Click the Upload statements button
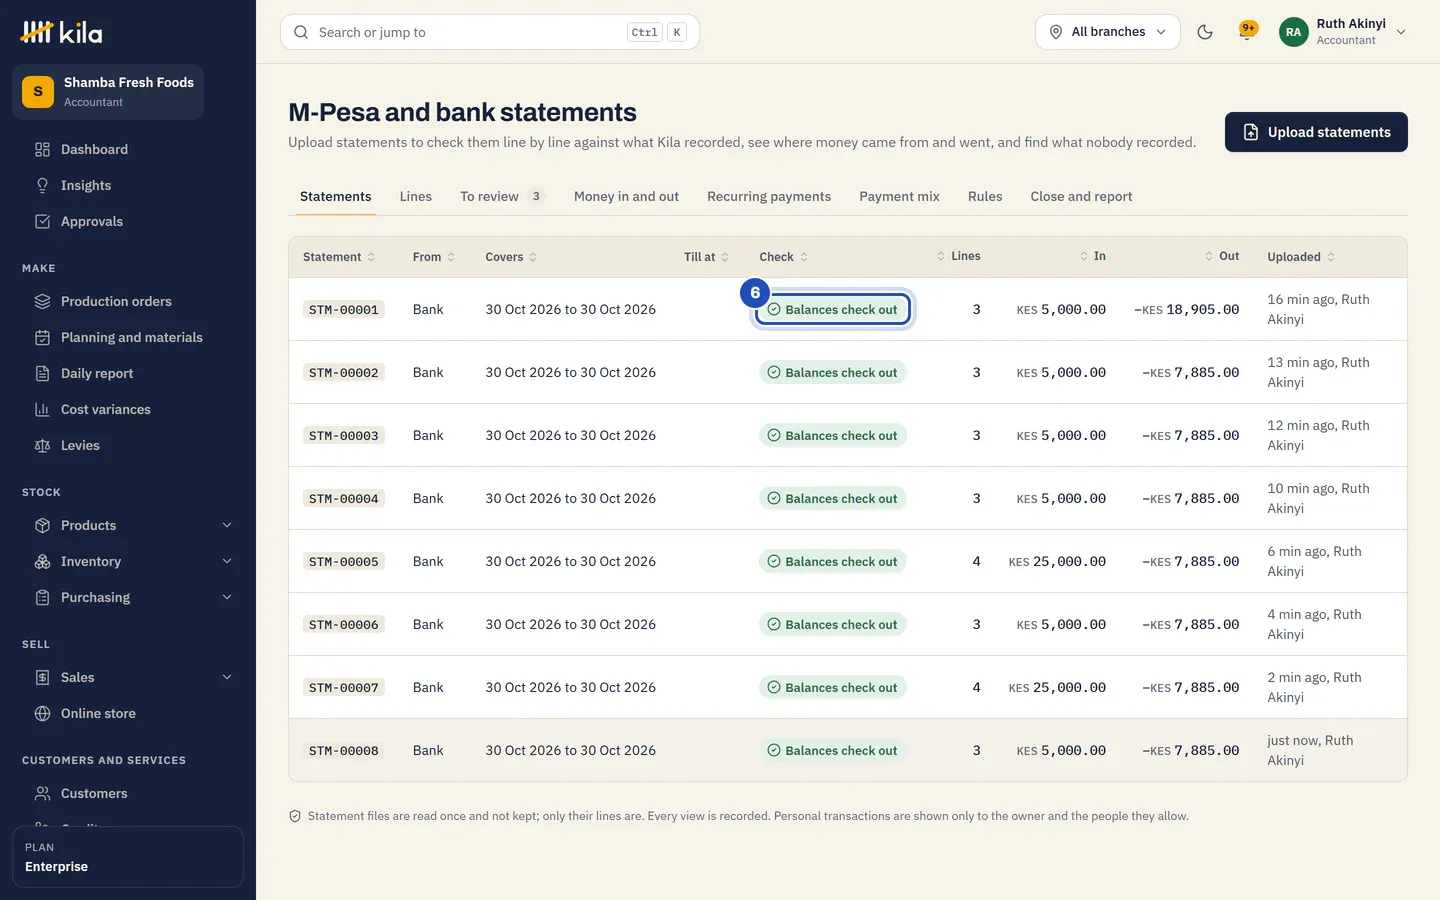Viewport: 1440px width, 900px height. coord(1316,132)
